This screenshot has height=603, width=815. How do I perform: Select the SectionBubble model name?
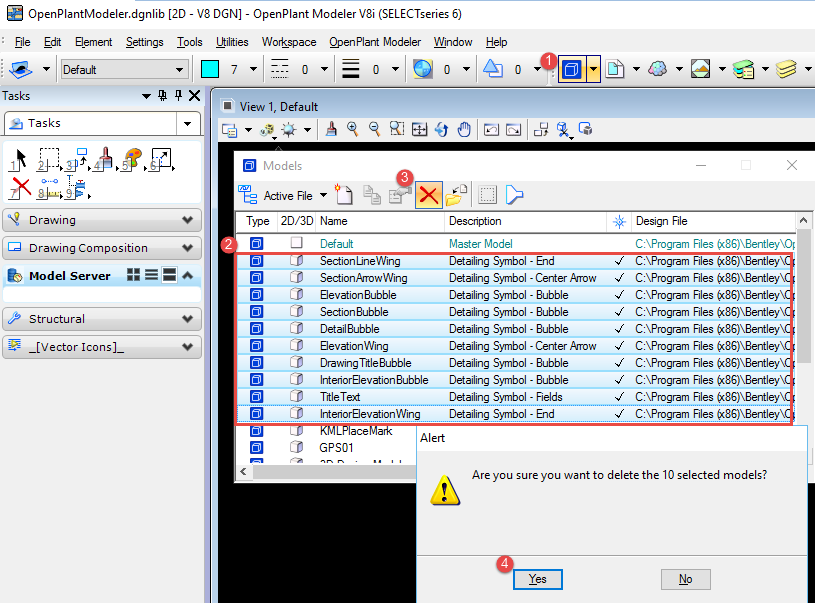click(x=354, y=312)
